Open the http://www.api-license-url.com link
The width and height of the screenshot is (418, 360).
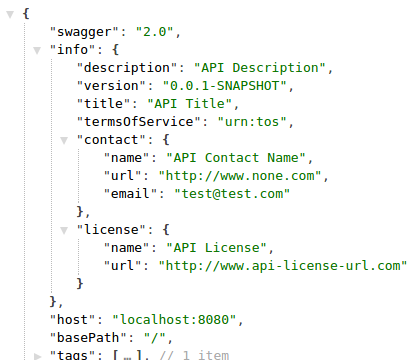pos(283,266)
